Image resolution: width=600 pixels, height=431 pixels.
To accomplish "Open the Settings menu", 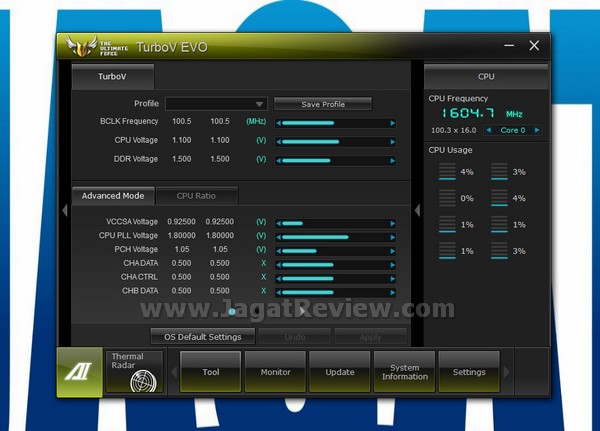I will click(x=469, y=372).
